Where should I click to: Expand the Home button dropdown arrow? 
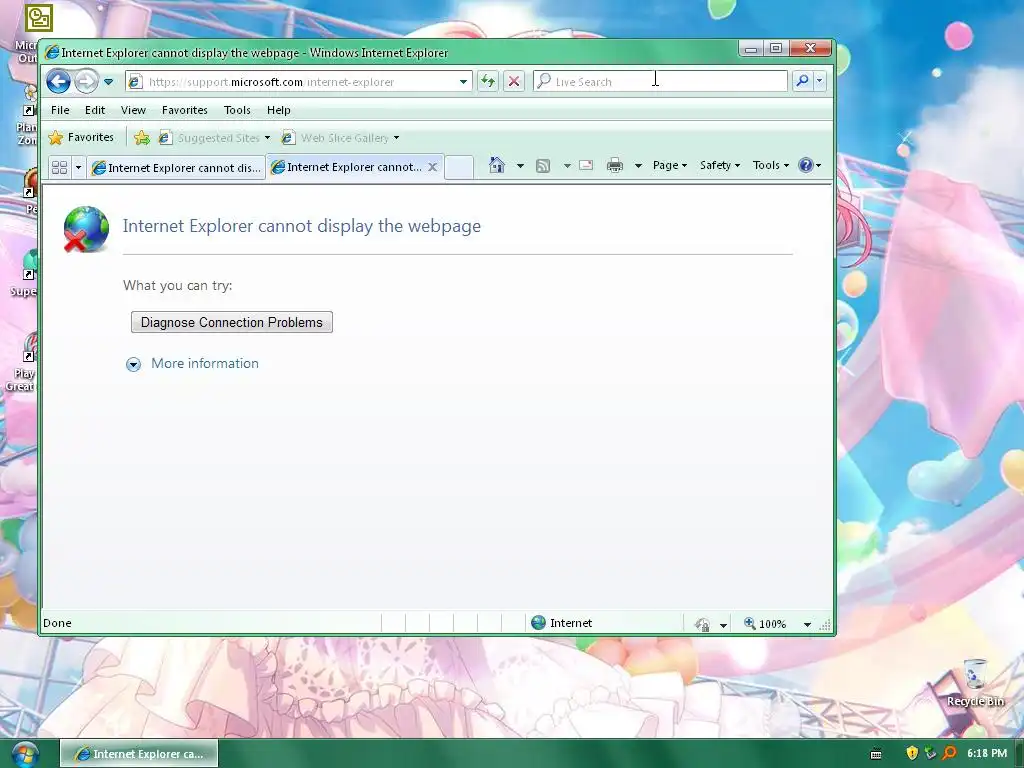point(520,166)
